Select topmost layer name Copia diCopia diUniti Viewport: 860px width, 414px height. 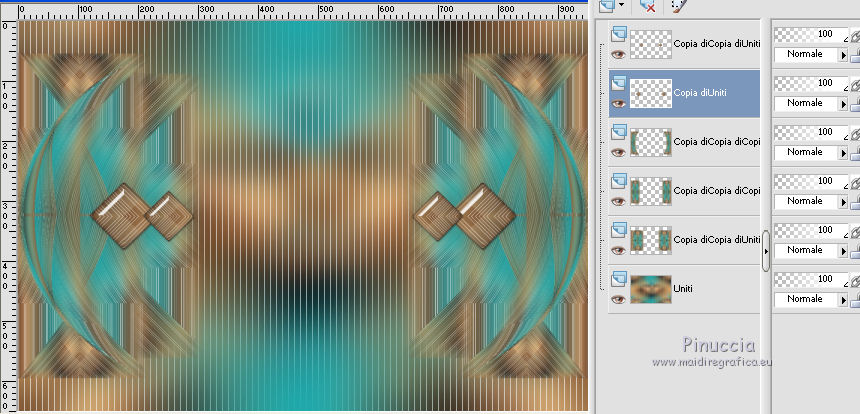(x=716, y=44)
